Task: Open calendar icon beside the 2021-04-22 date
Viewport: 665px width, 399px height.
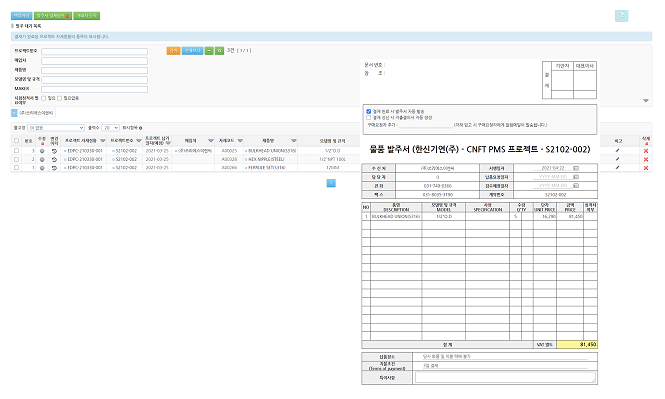Action: pyautogui.click(x=576, y=168)
